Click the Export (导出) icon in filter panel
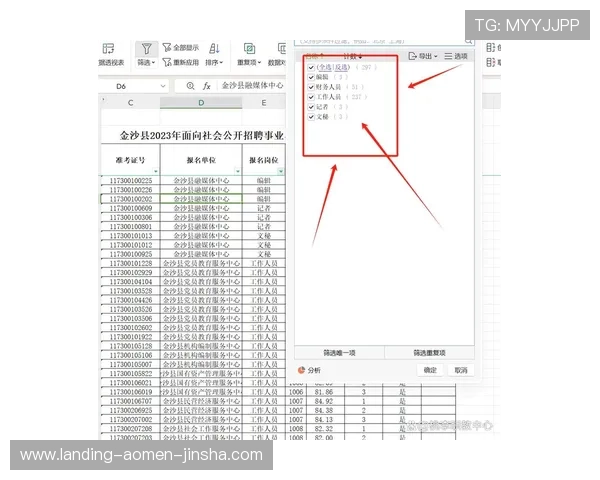This screenshot has height=480, width=600. 412,56
